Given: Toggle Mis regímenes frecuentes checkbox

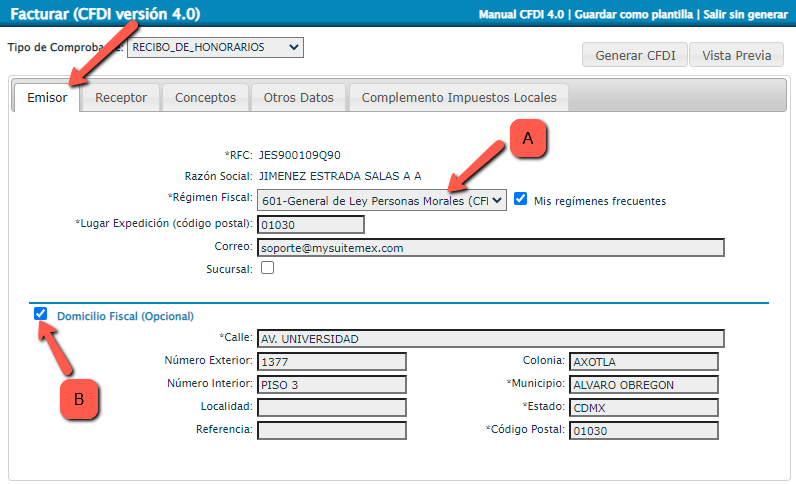Looking at the screenshot, I should tap(520, 200).
